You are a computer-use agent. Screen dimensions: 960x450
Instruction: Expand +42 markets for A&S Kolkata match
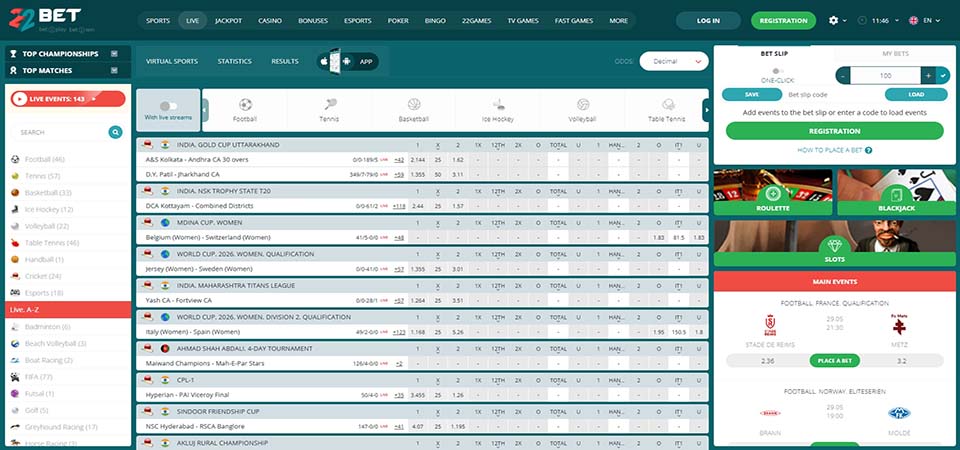tap(399, 160)
